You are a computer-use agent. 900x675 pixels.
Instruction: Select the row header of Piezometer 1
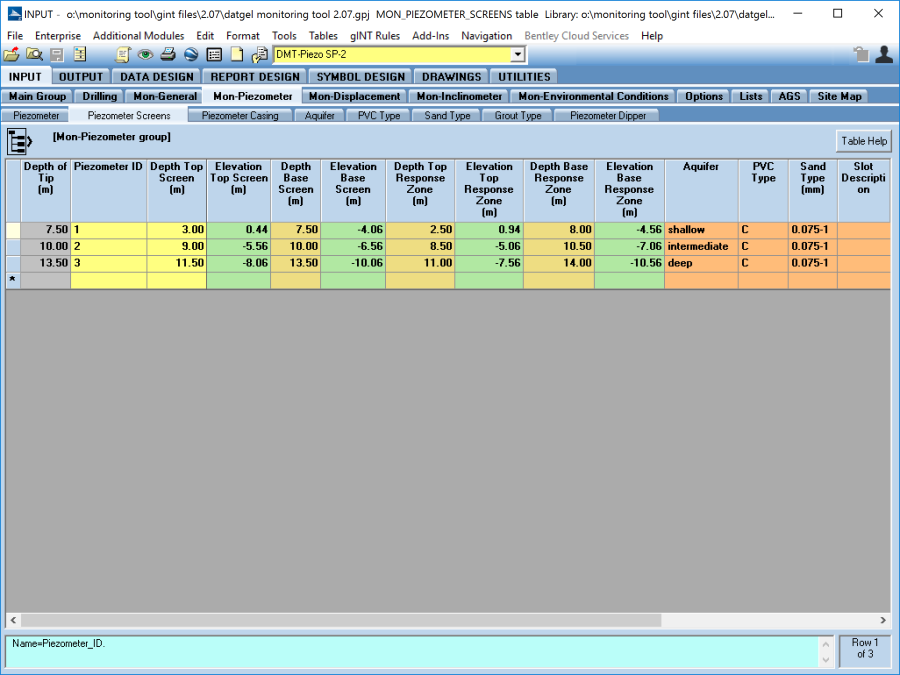13,229
